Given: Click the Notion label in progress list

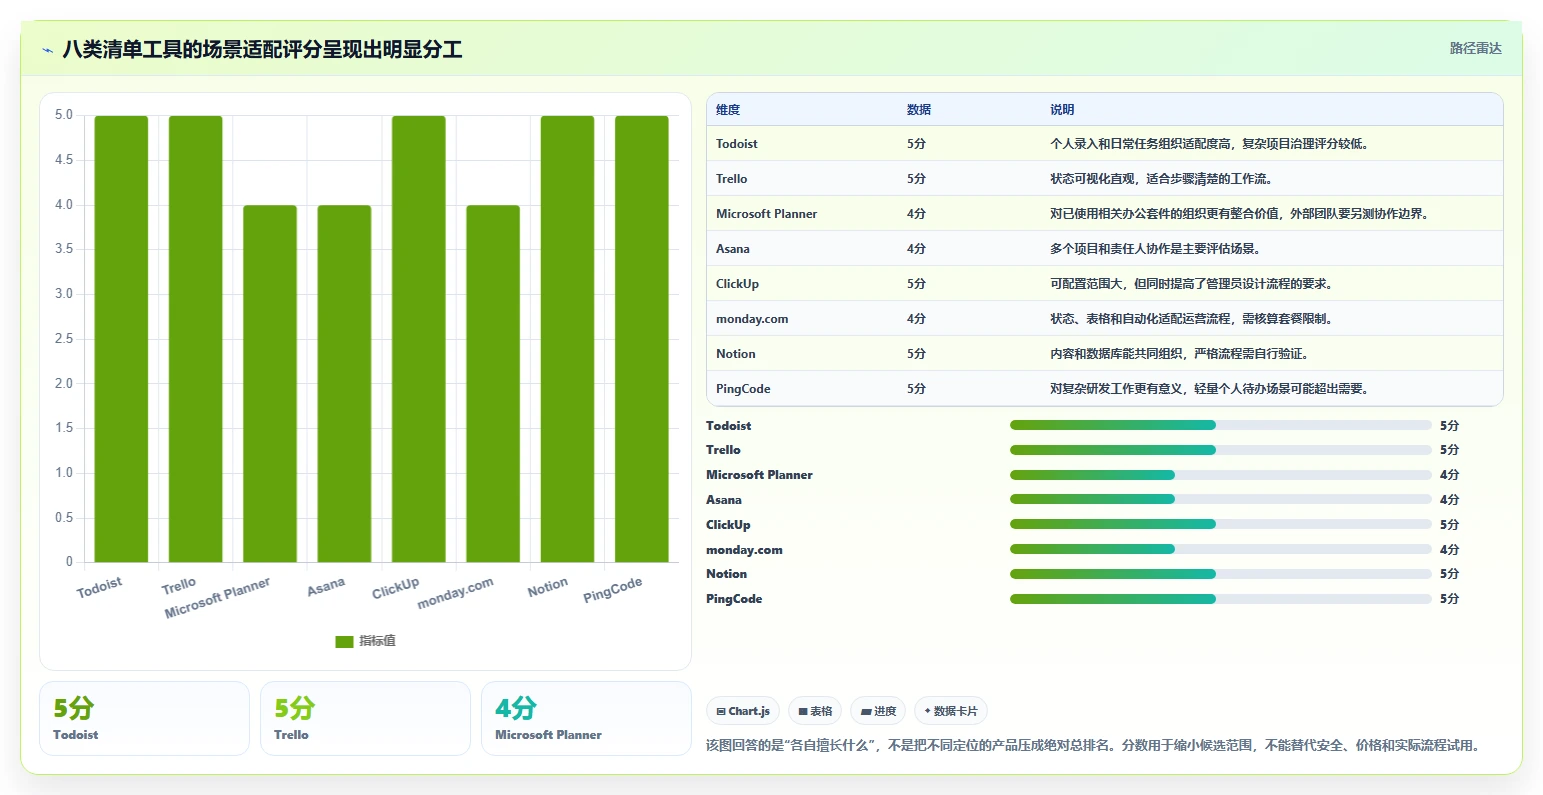Looking at the screenshot, I should tap(726, 574).
